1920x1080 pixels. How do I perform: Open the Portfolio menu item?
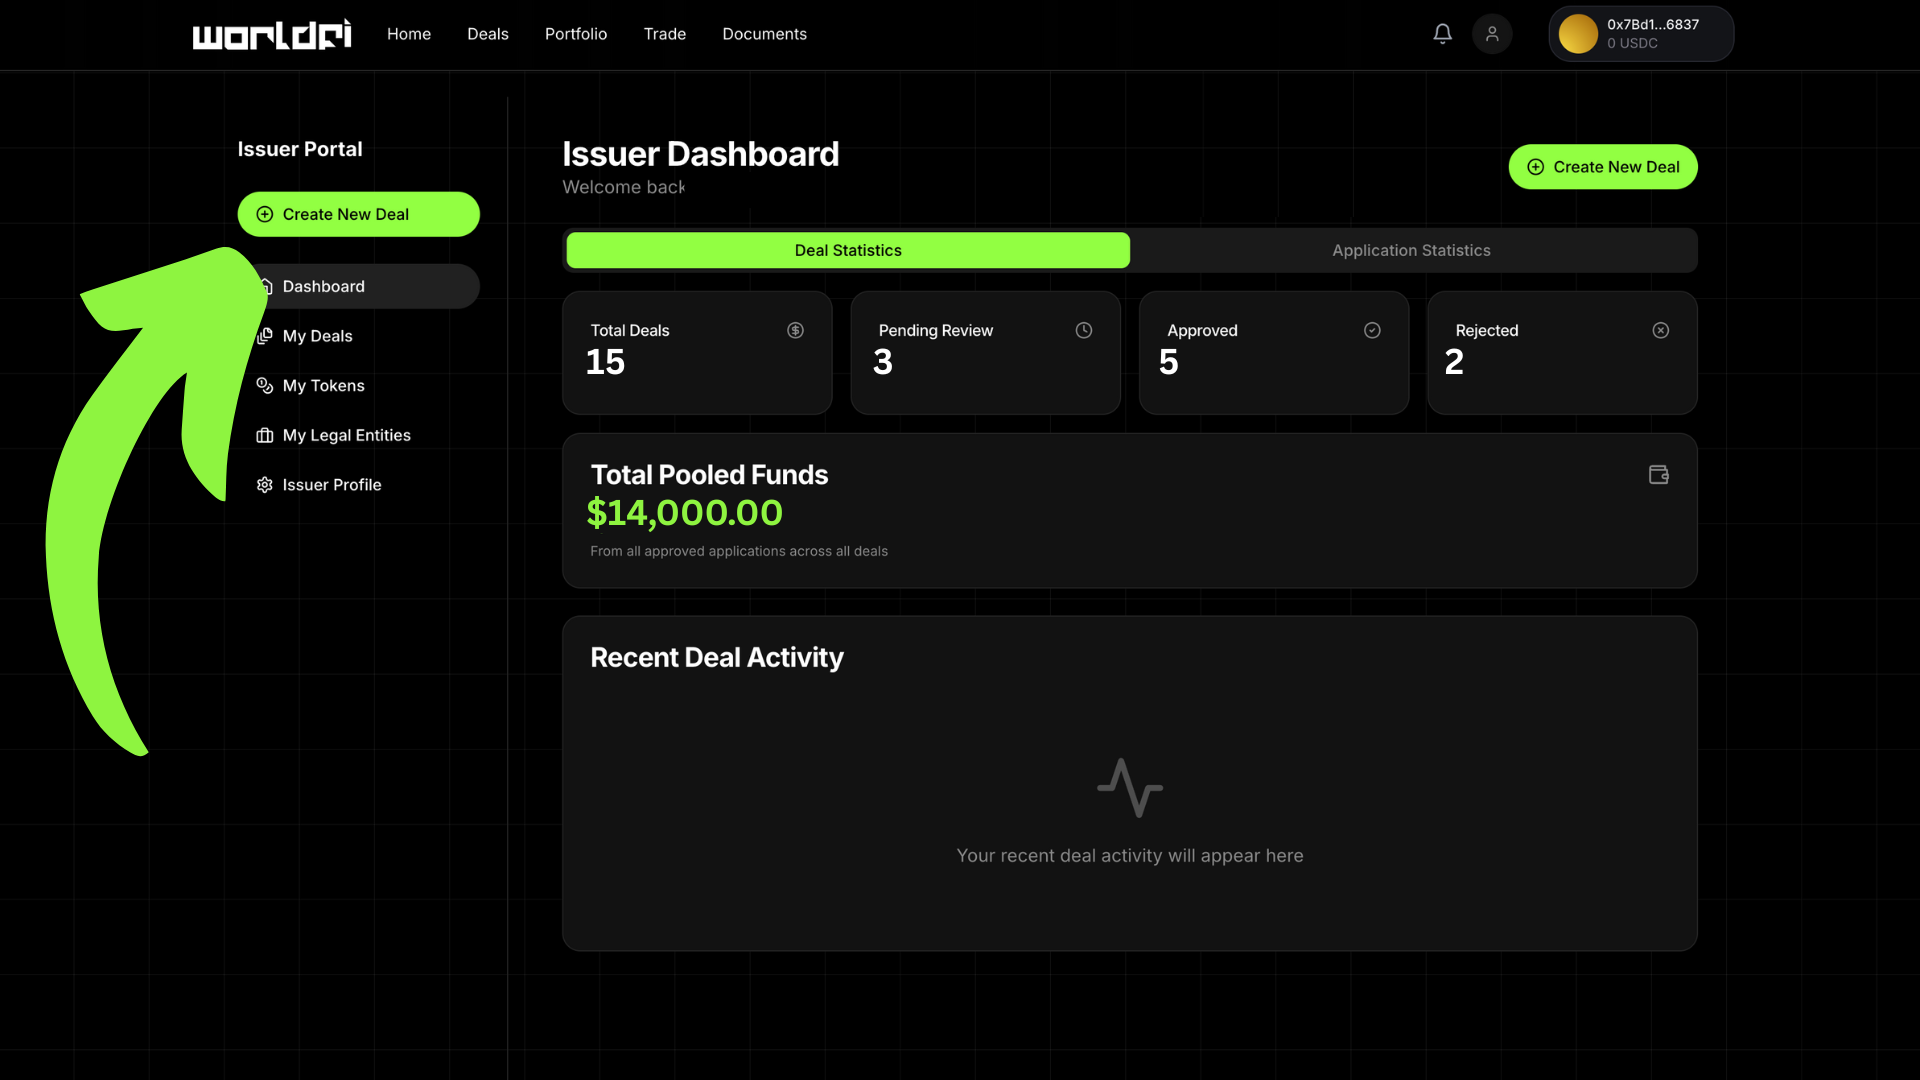coord(576,34)
